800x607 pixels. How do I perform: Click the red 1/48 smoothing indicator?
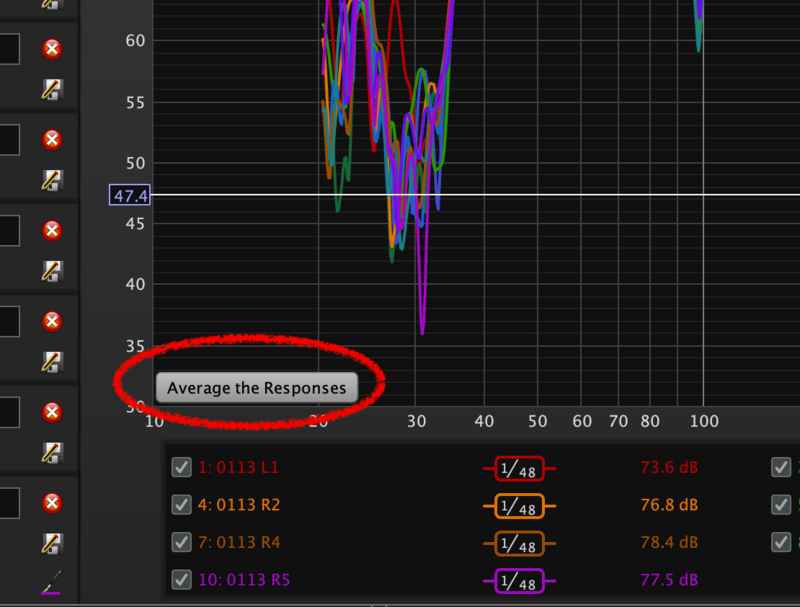pyautogui.click(x=519, y=468)
